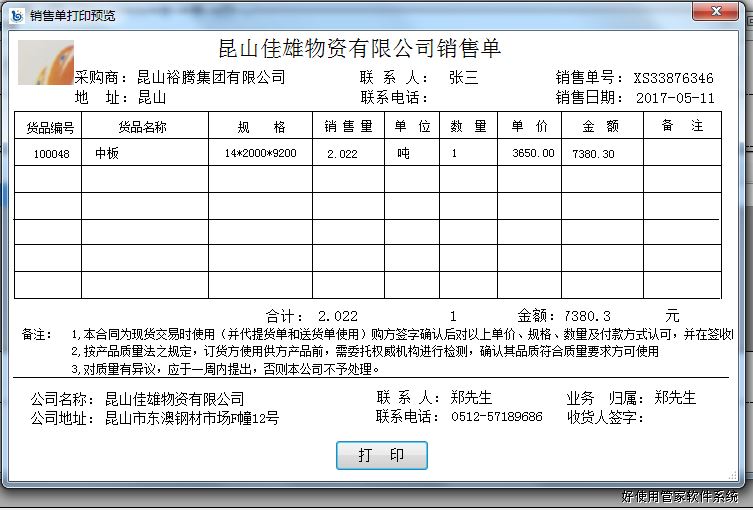This screenshot has width=753, height=510.
Task: Click the 金额 column header
Action: click(x=600, y=127)
